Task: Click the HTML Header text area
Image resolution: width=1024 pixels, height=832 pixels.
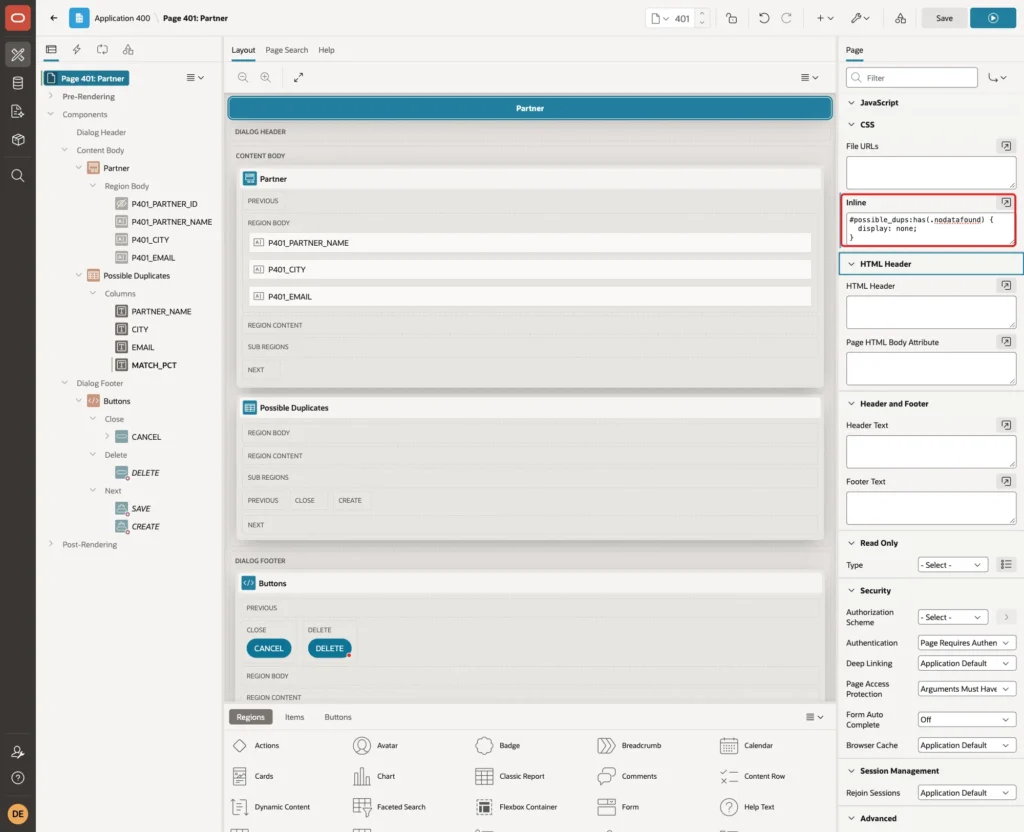Action: (931, 312)
